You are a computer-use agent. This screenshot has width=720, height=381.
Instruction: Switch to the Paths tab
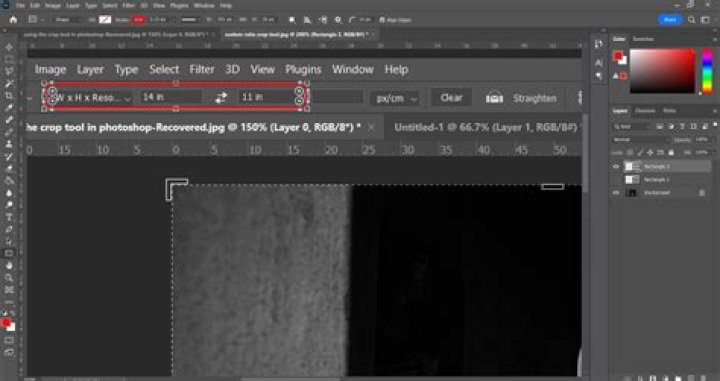pyautogui.click(x=669, y=111)
